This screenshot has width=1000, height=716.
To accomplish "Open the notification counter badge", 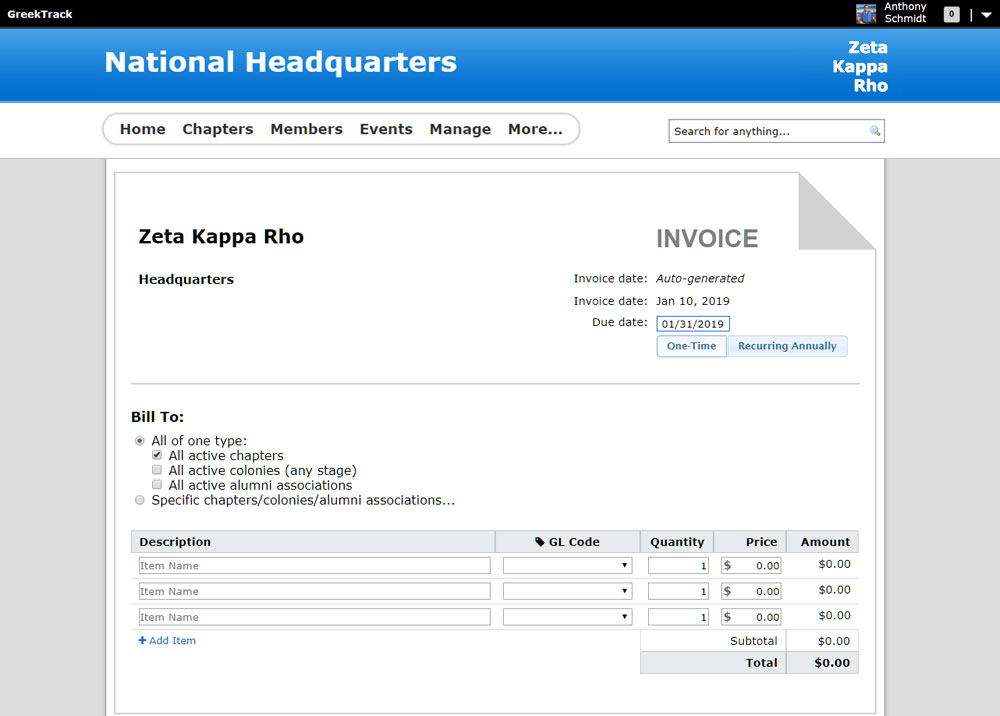I will pyautogui.click(x=952, y=14).
